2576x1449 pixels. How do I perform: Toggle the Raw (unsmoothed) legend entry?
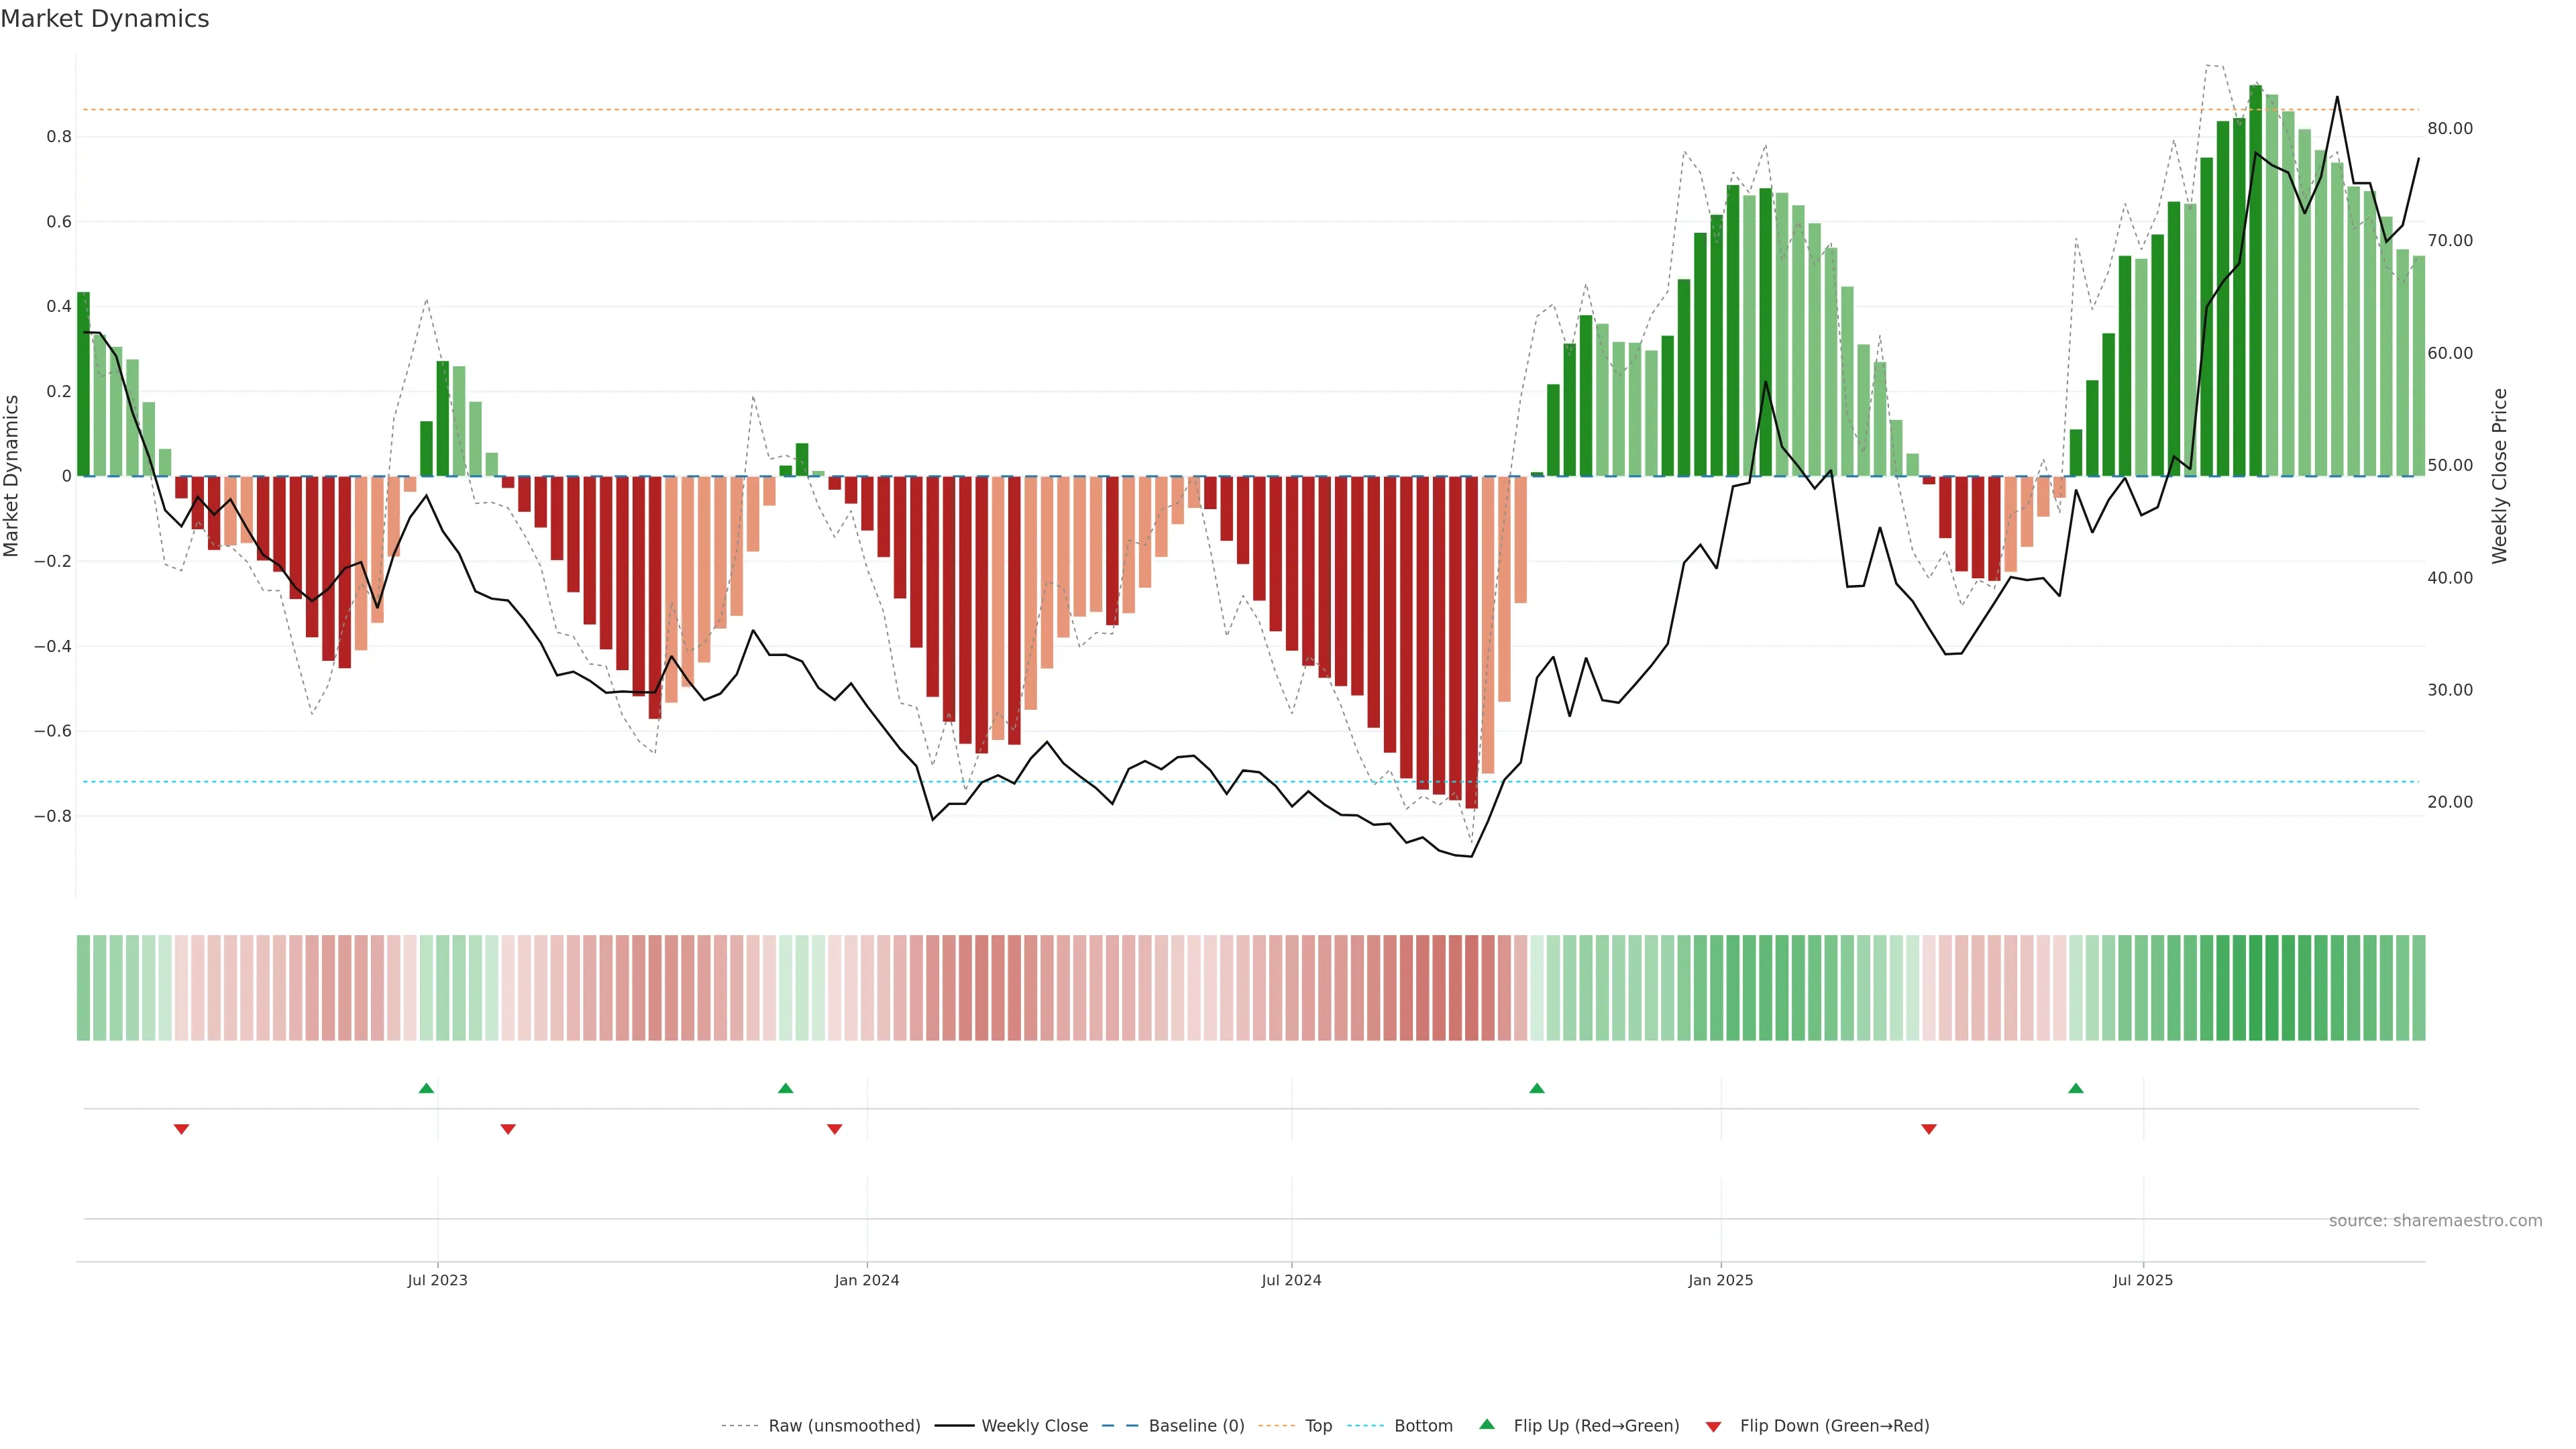tap(843, 1426)
